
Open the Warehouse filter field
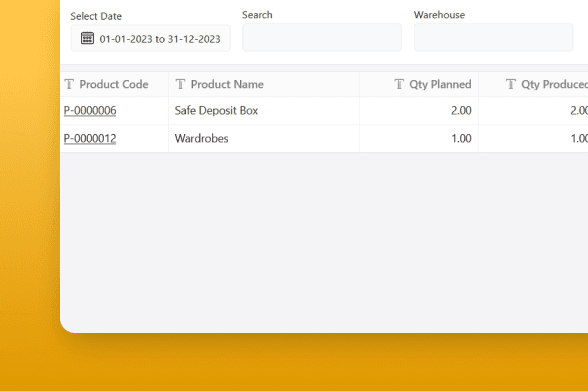point(494,37)
